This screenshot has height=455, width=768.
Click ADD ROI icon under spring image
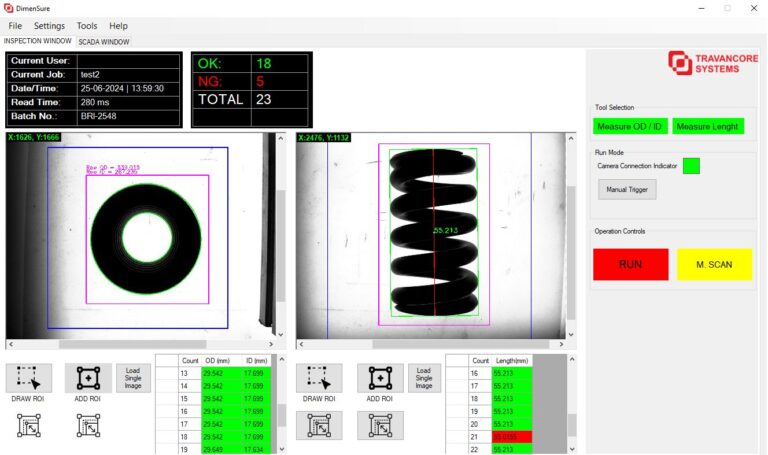(x=380, y=378)
